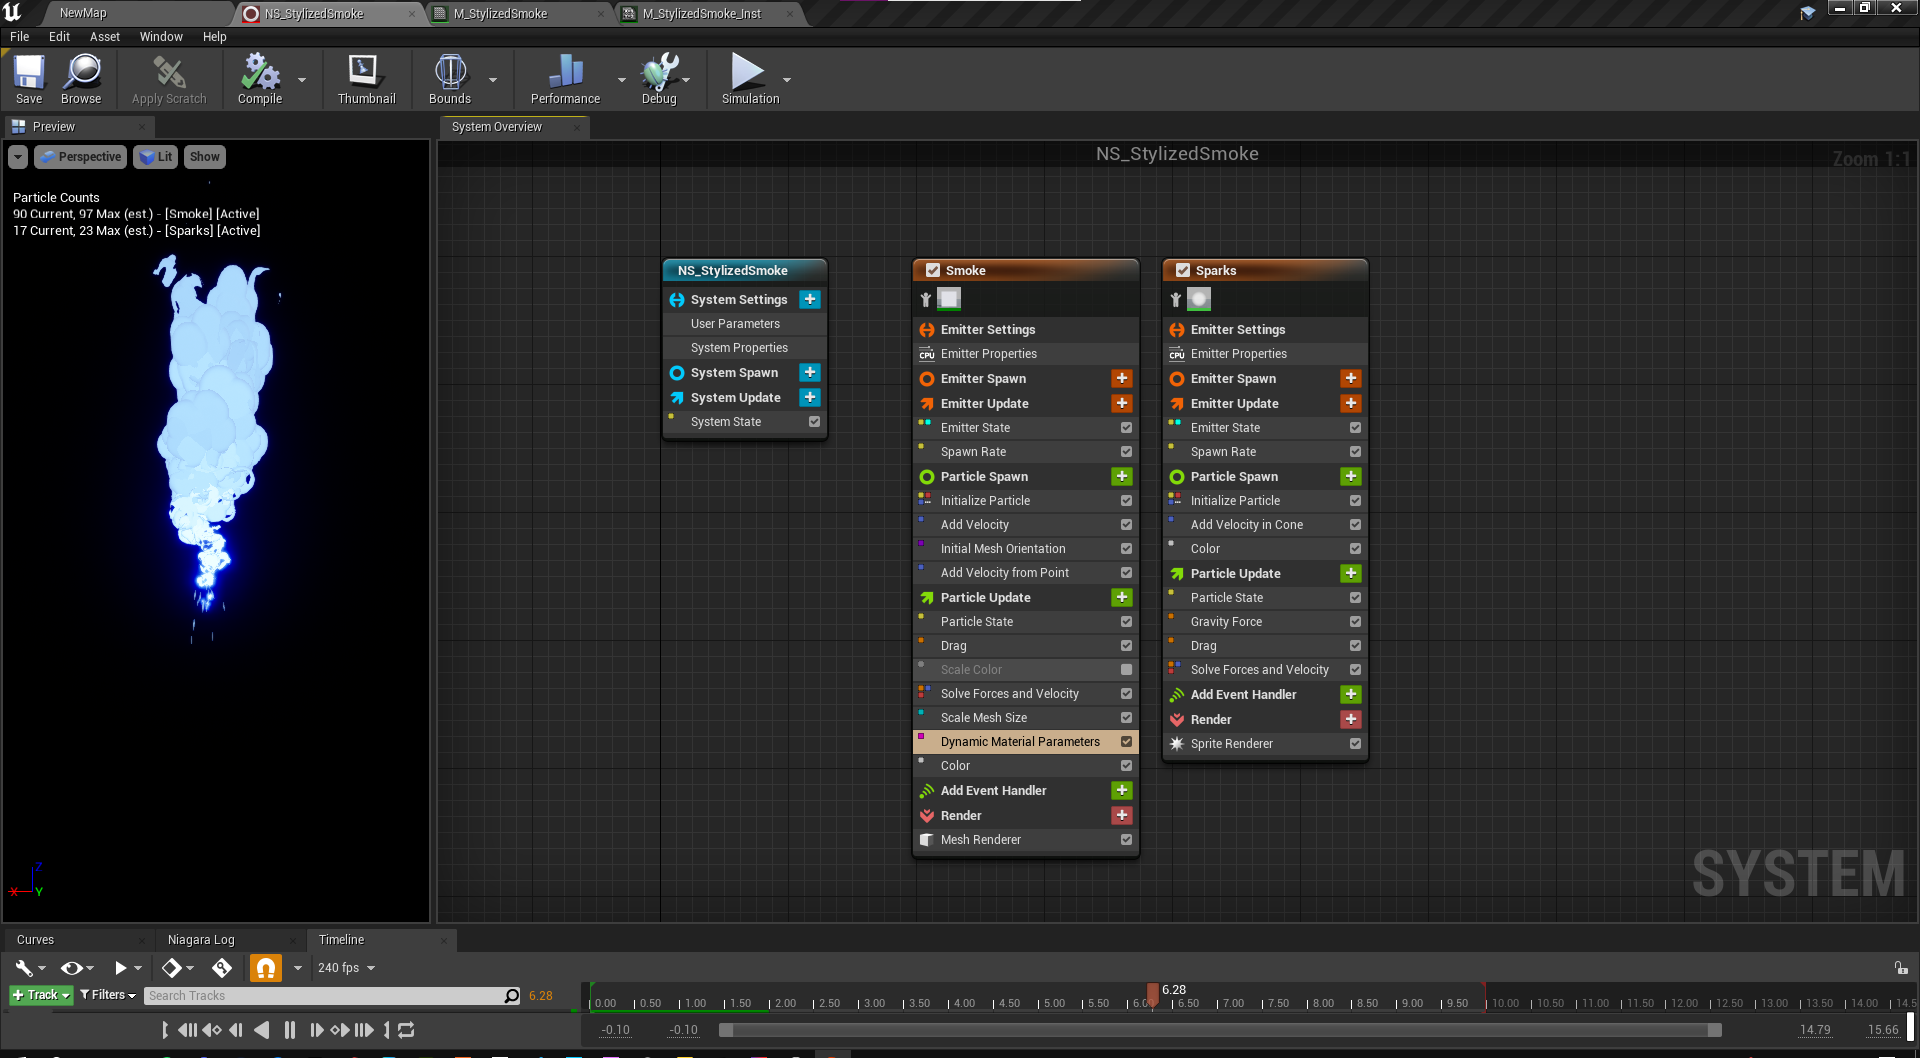Click the Smoke emitter thumbnail icon
The width and height of the screenshot is (1920, 1058).
point(949,298)
